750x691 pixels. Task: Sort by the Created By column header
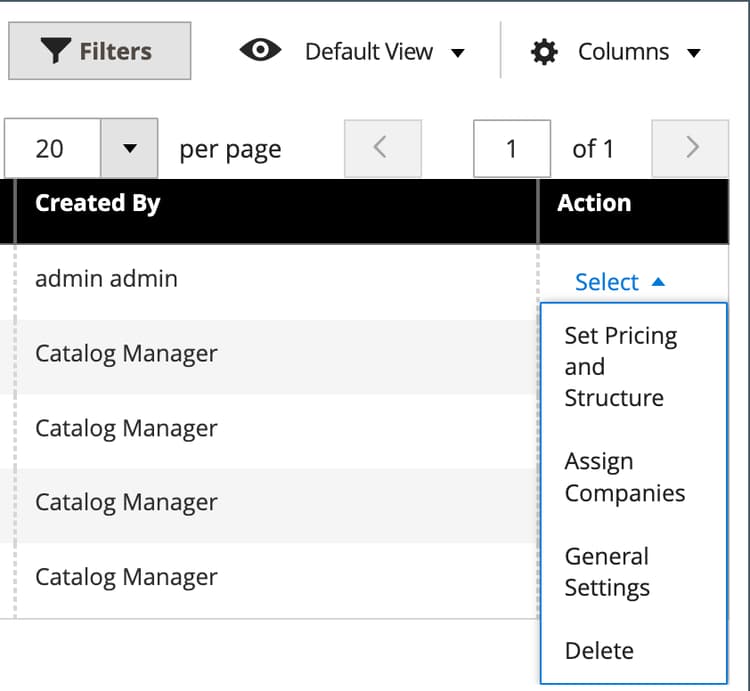(x=97, y=203)
